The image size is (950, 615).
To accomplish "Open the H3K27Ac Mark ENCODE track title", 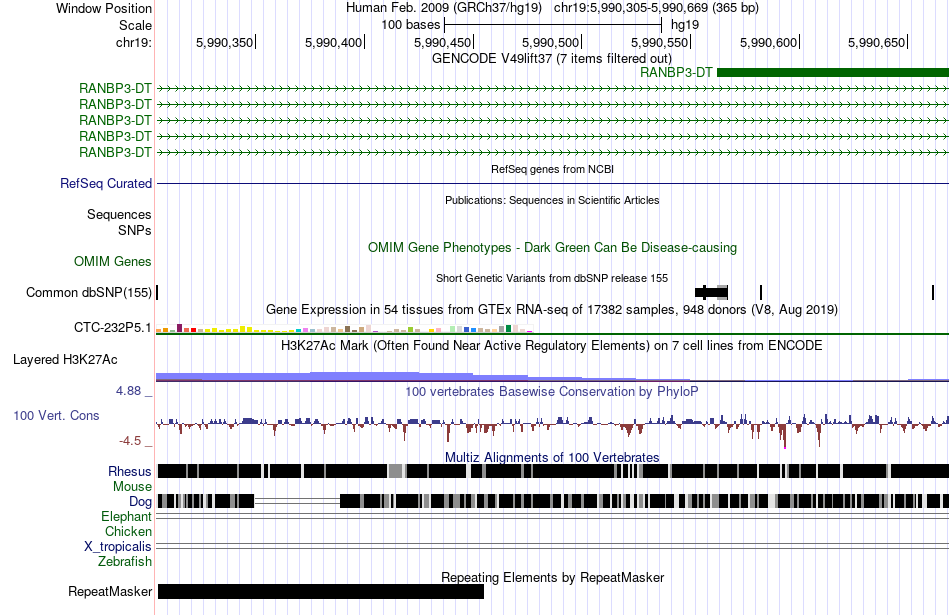I will click(x=551, y=346).
